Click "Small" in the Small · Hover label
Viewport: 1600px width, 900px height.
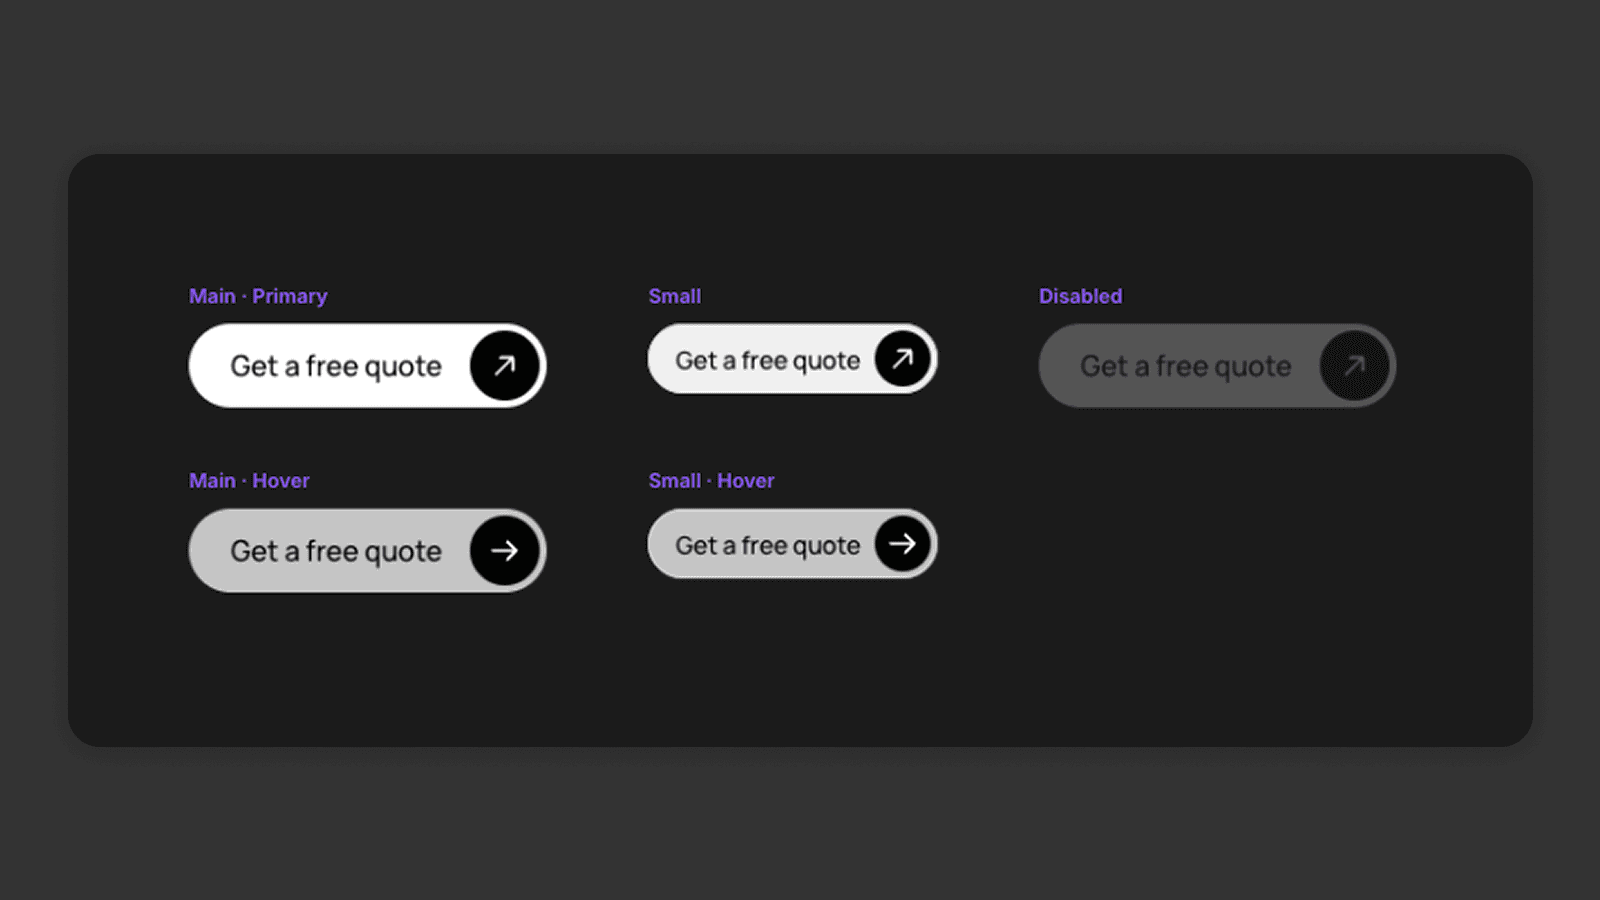tap(675, 481)
